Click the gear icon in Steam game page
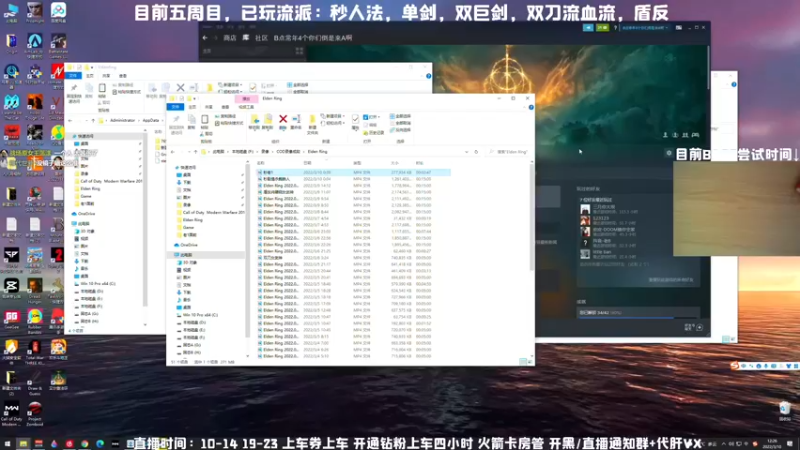Image resolution: width=800 pixels, height=450 pixels. point(669,153)
